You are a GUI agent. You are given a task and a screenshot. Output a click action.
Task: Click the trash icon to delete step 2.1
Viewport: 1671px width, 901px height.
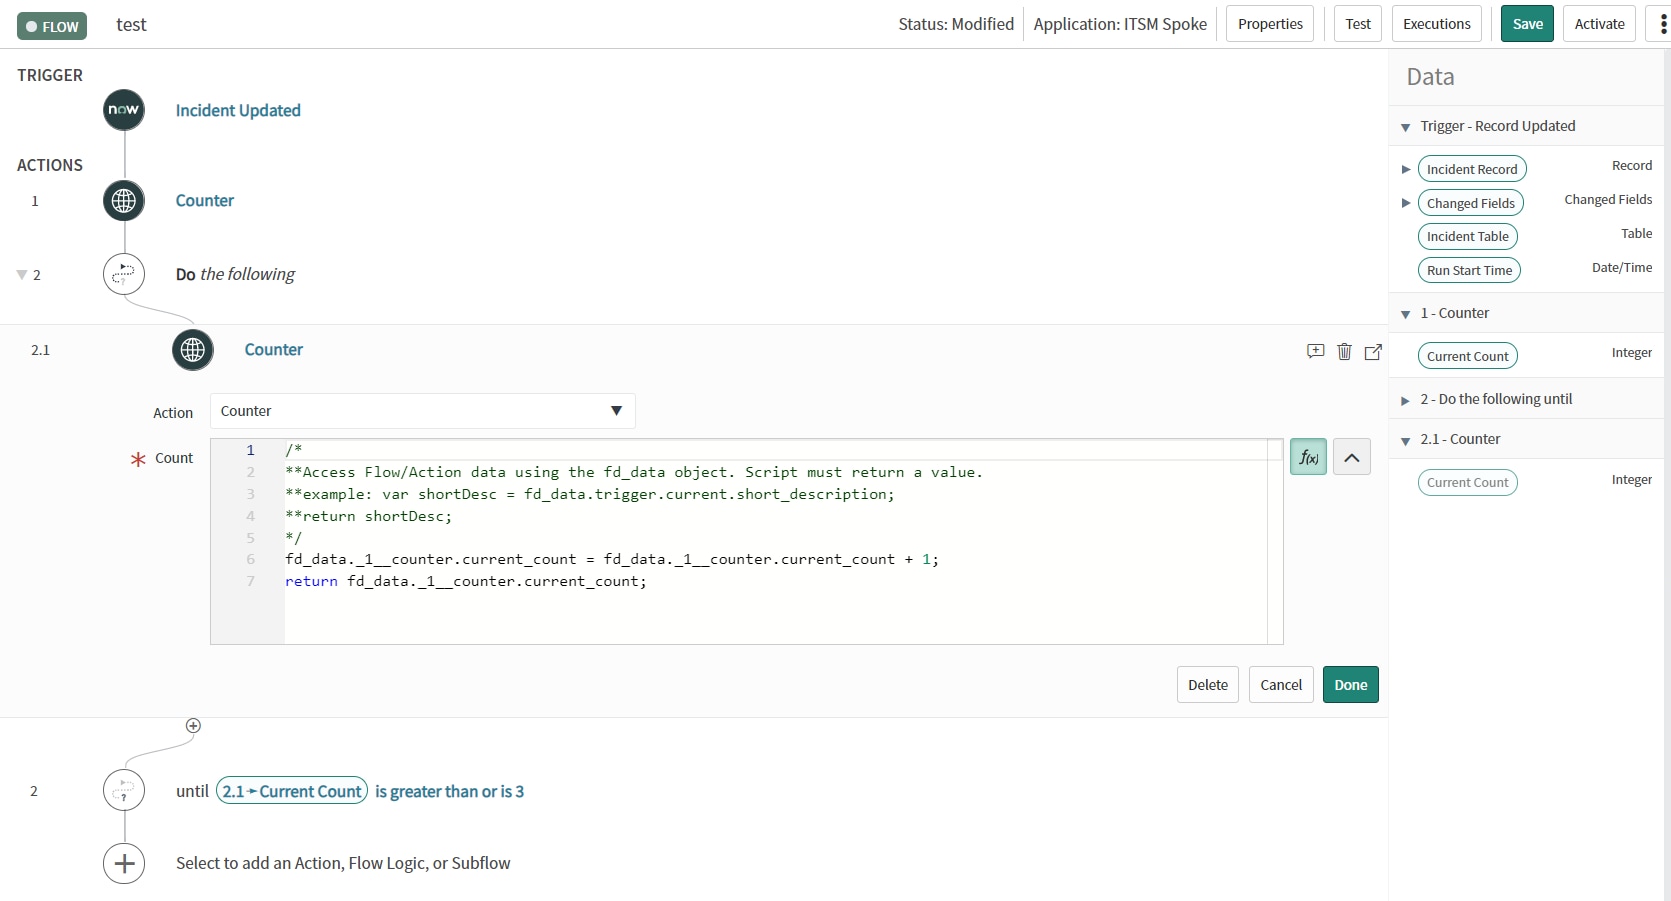tap(1344, 351)
